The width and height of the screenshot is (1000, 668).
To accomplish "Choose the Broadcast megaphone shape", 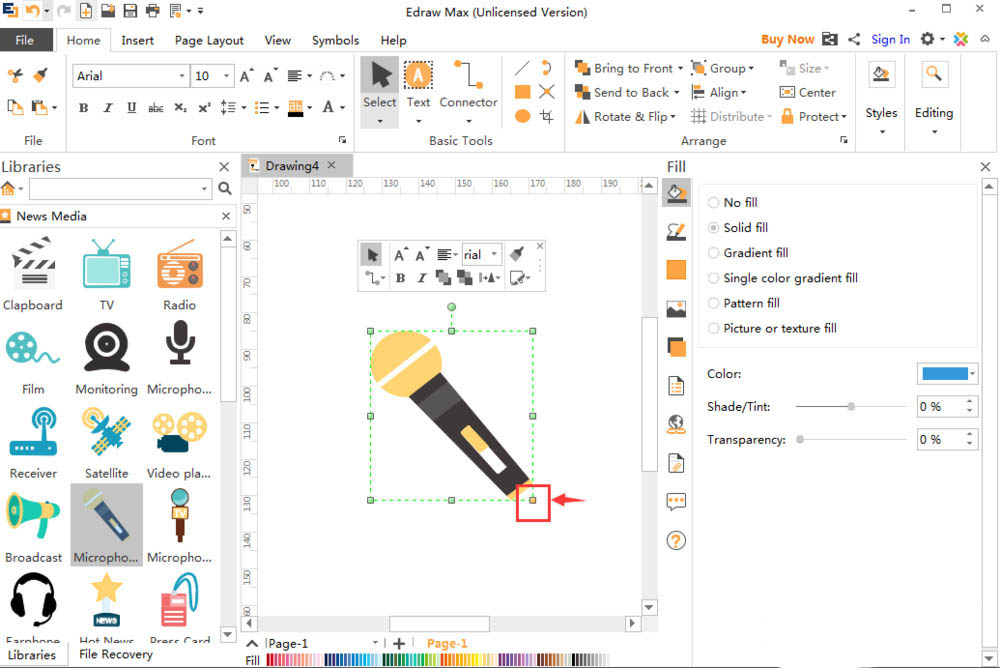I will 33,522.
